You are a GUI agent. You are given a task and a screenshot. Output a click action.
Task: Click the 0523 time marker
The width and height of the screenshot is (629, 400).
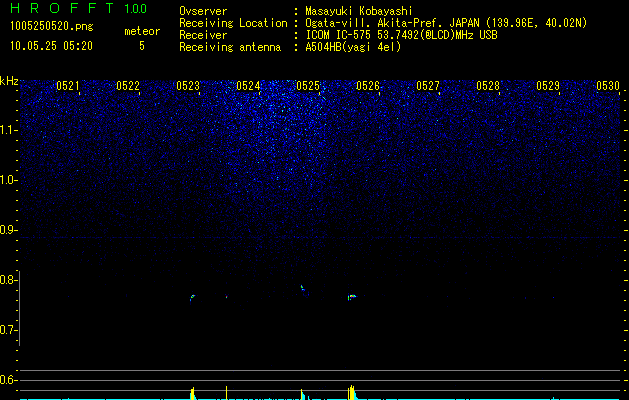[x=188, y=86]
